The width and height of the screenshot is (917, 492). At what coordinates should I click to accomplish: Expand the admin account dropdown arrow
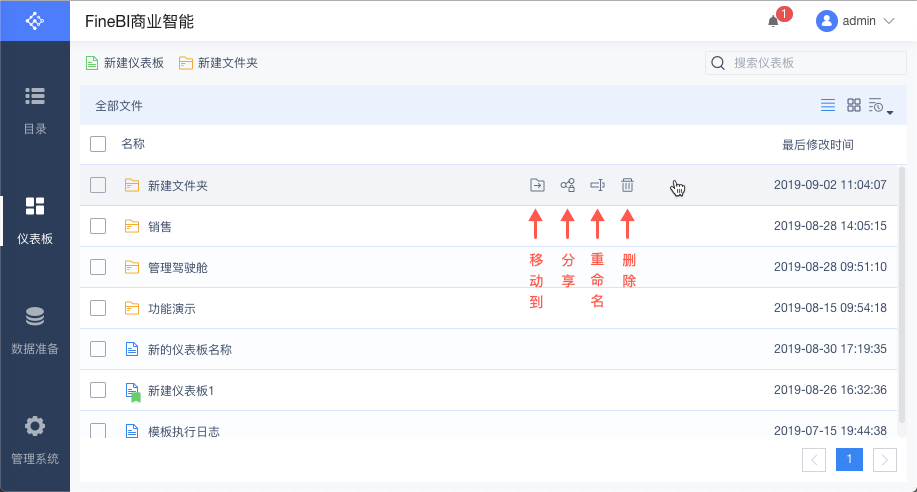(x=889, y=21)
